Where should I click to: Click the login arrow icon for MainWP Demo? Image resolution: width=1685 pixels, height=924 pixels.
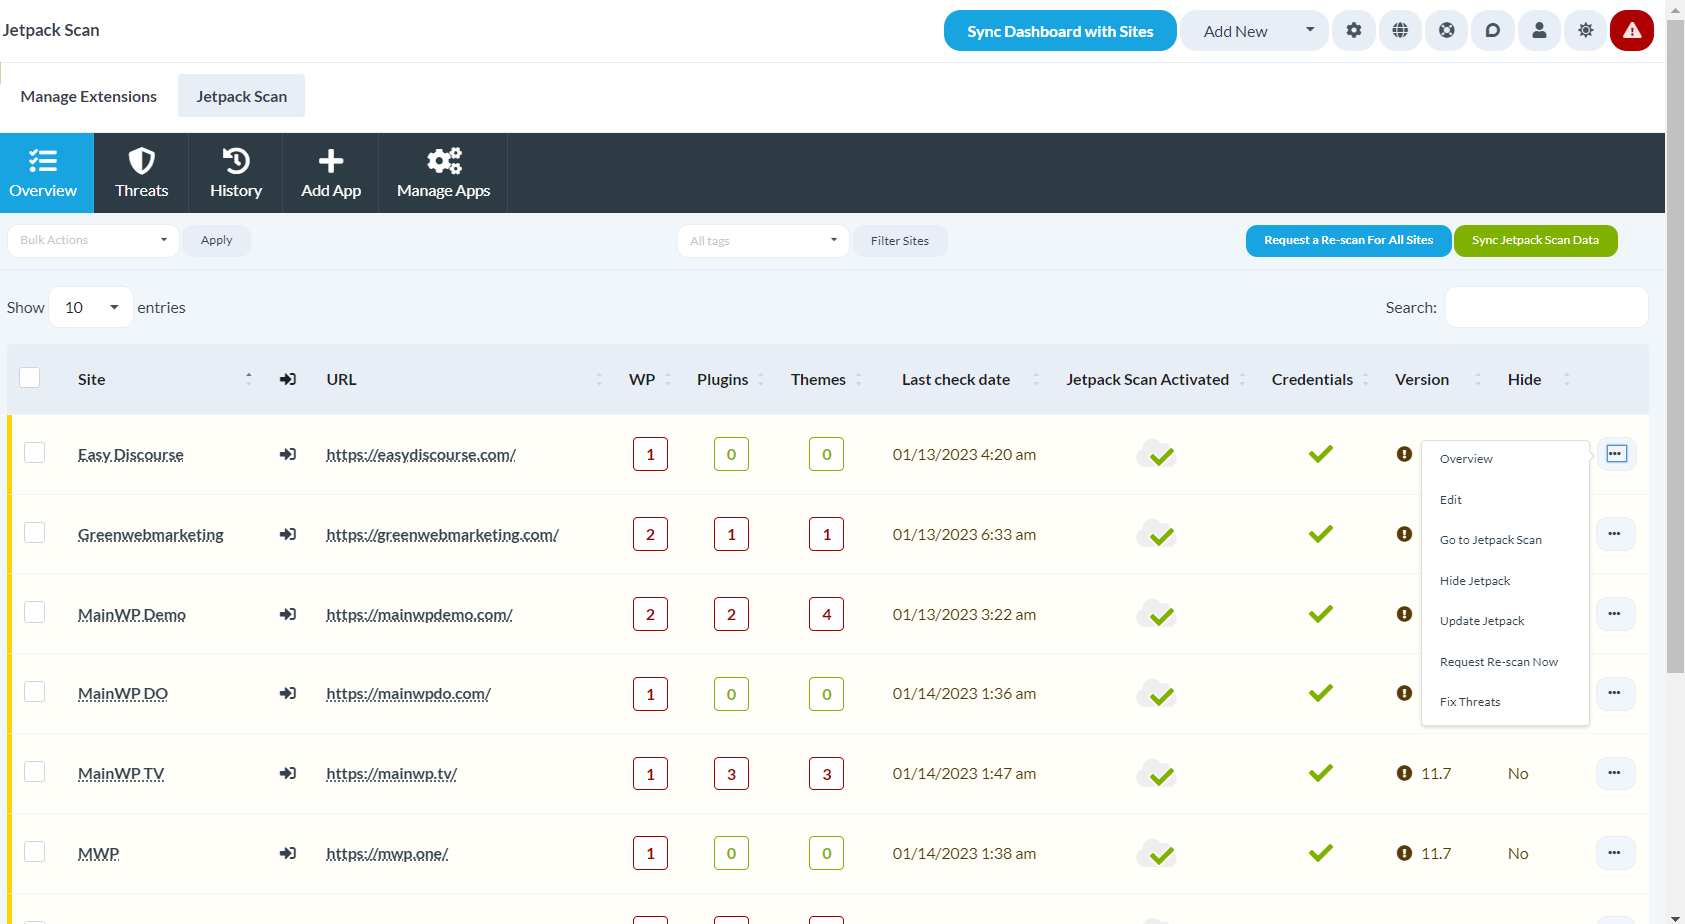[288, 614]
